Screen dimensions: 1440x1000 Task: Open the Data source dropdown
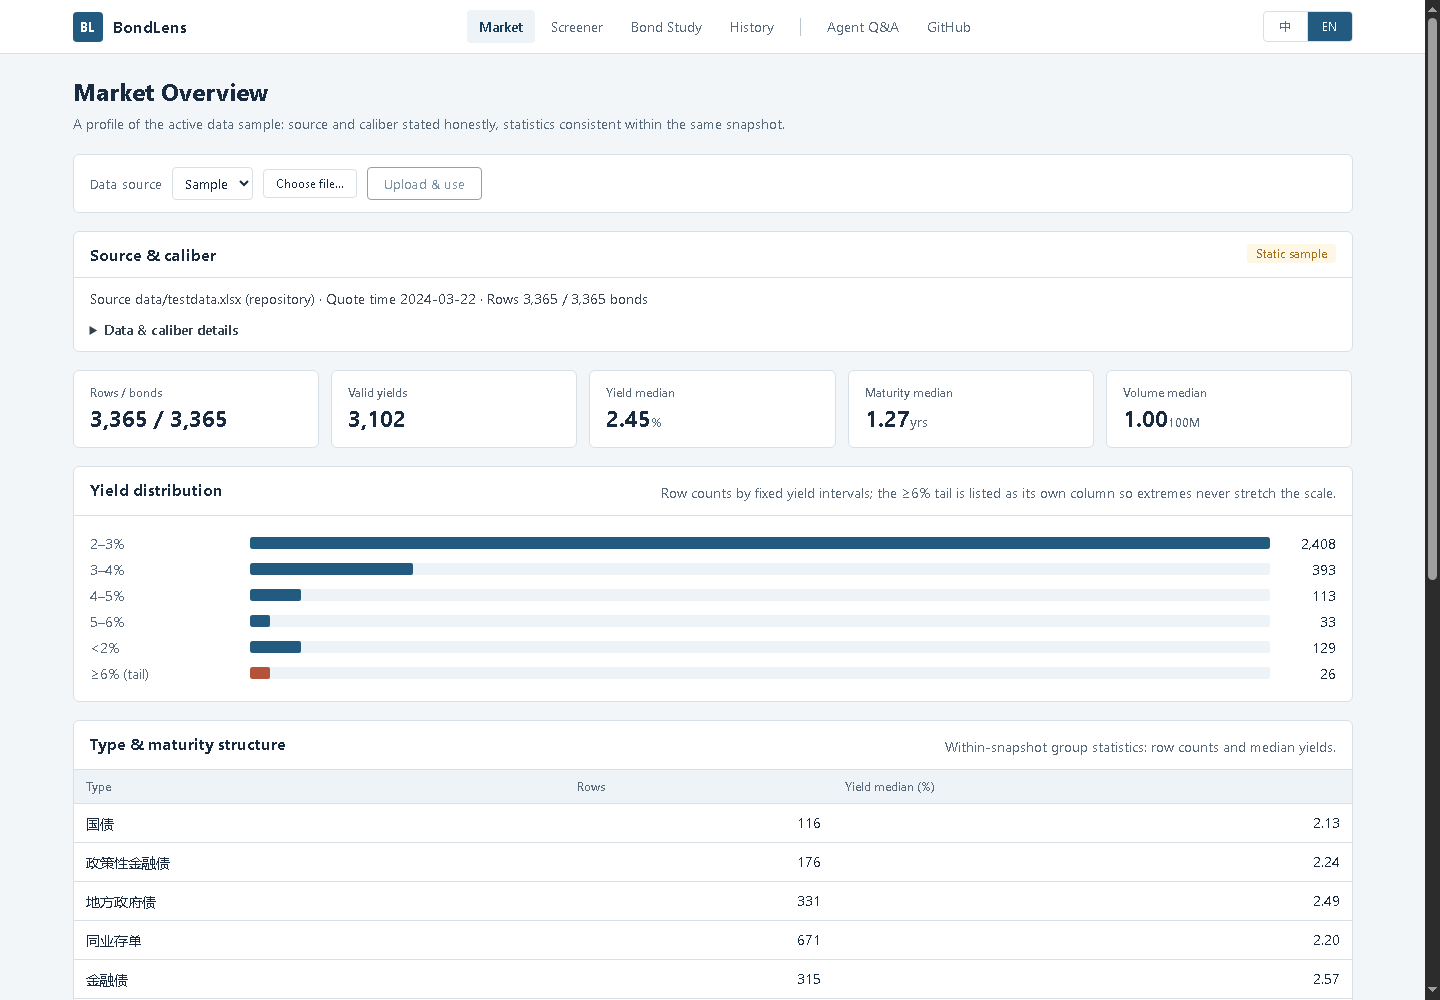click(212, 184)
